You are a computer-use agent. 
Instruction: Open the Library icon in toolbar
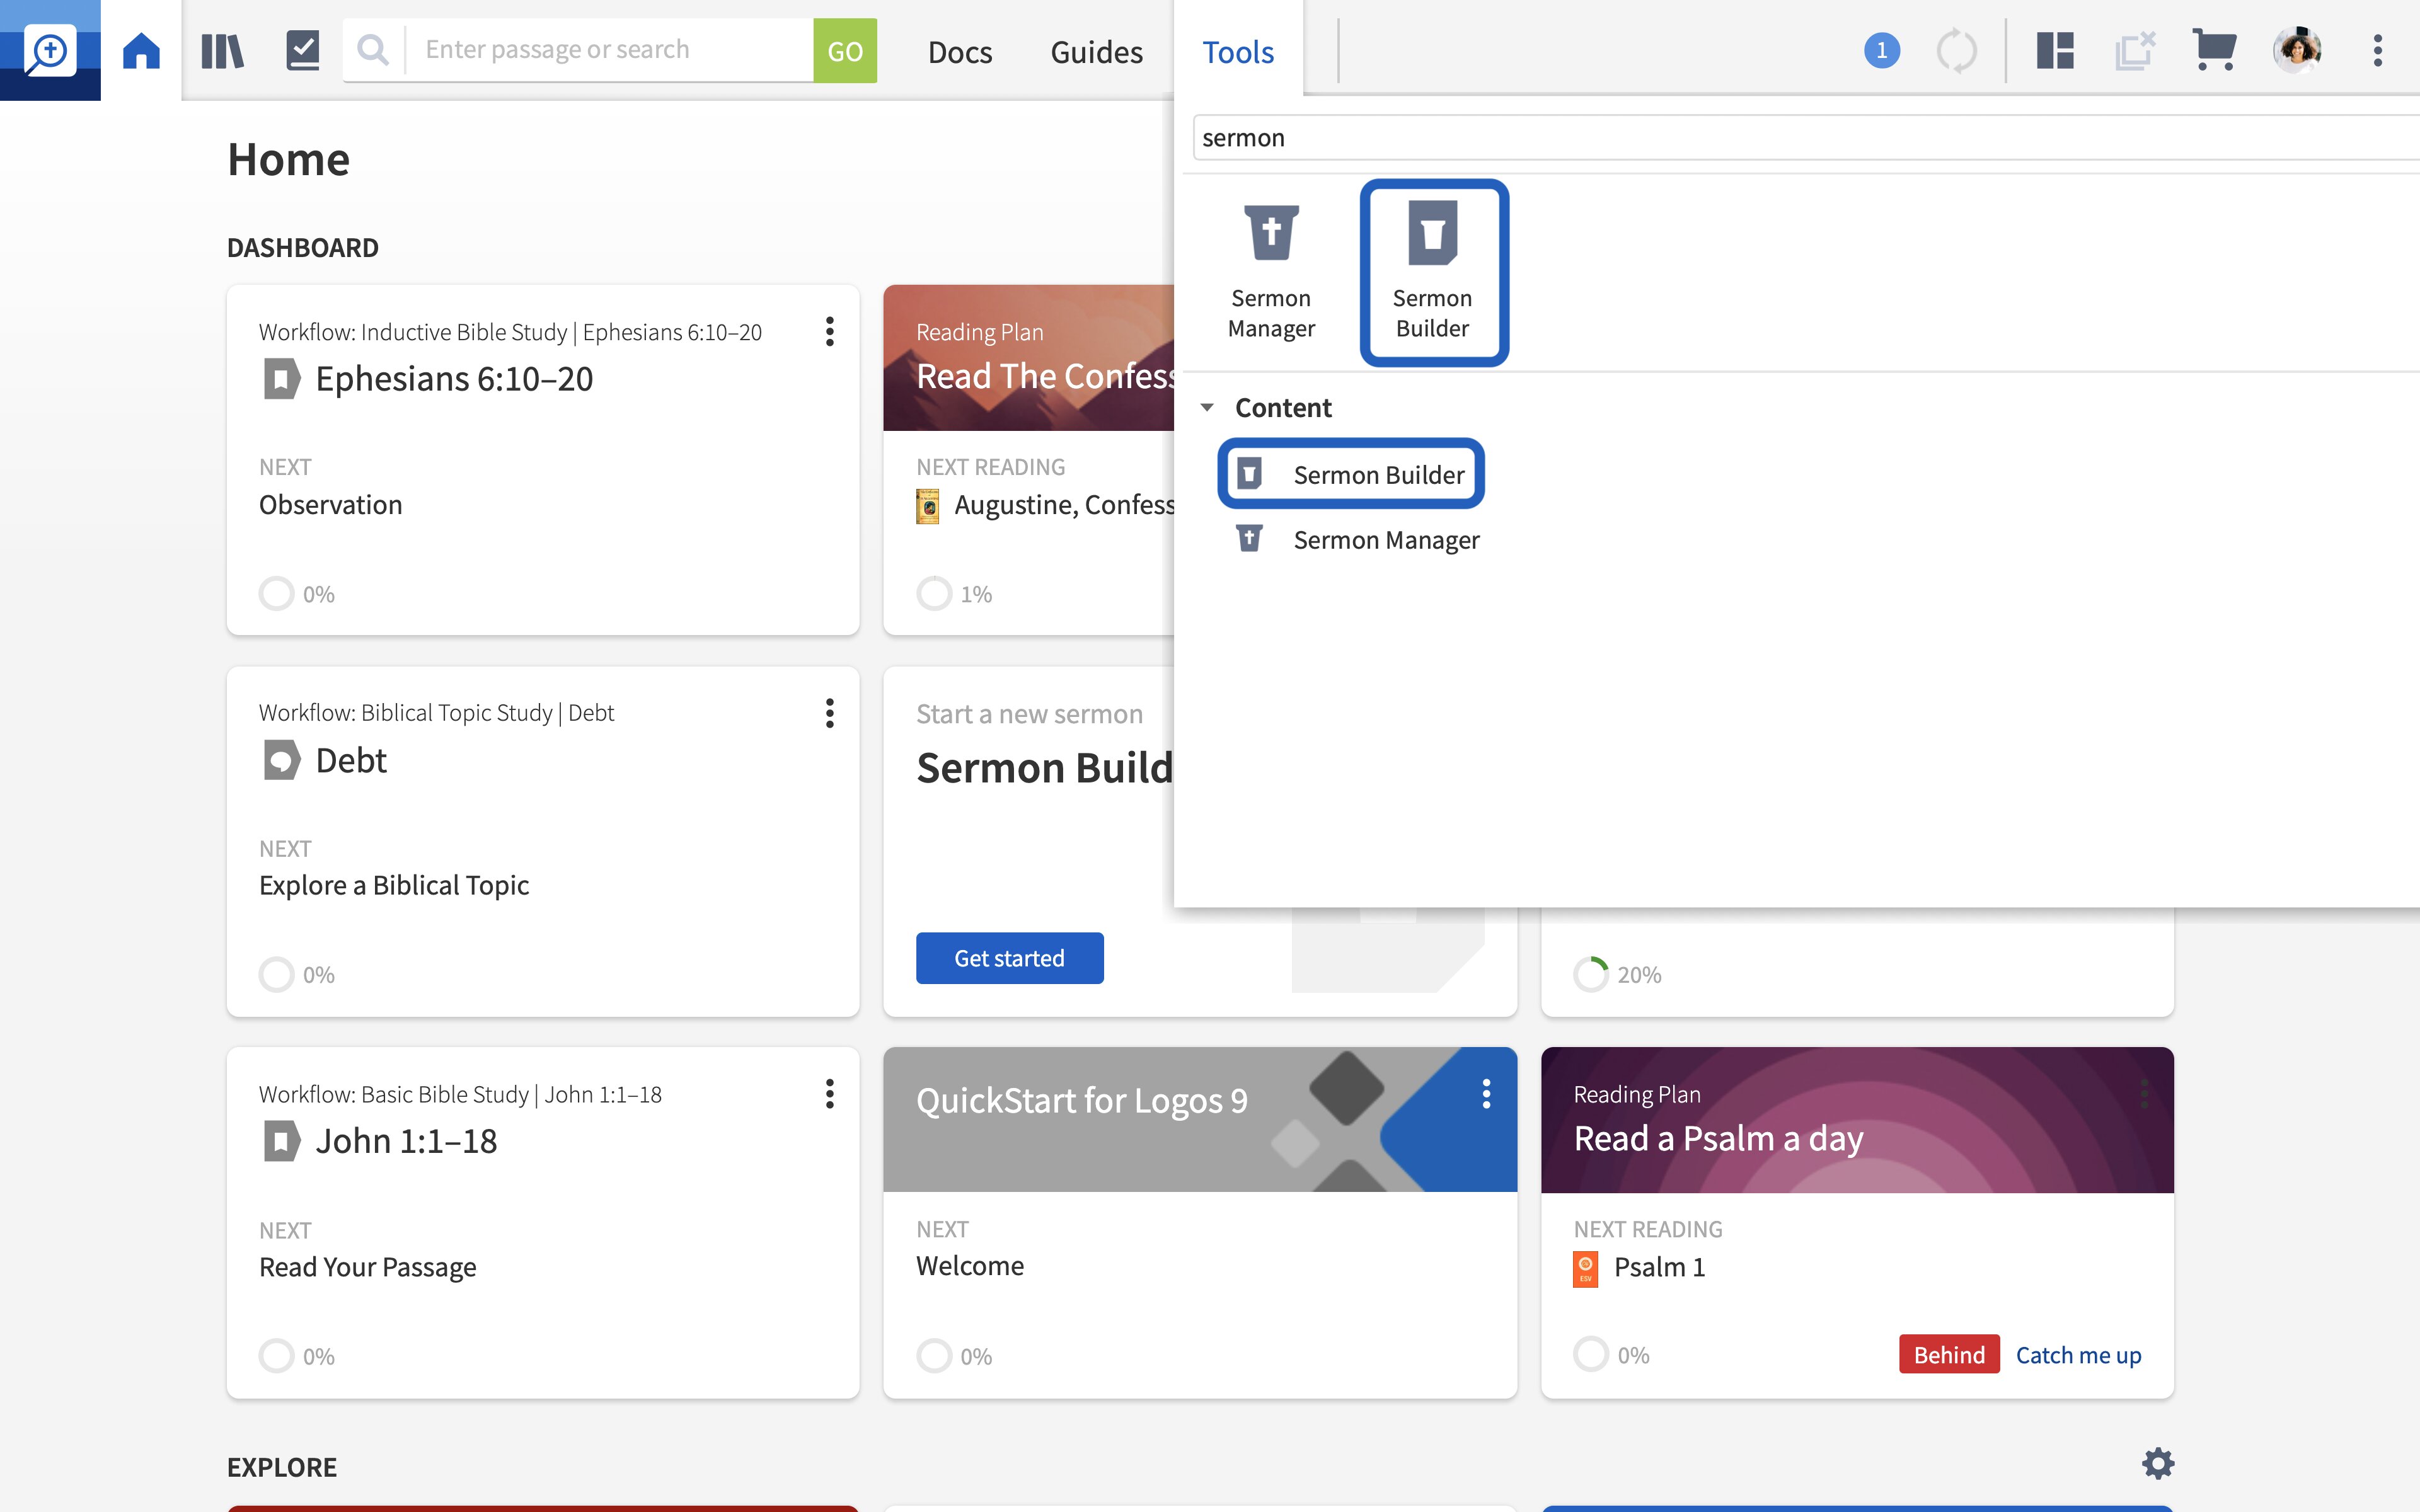[x=222, y=50]
